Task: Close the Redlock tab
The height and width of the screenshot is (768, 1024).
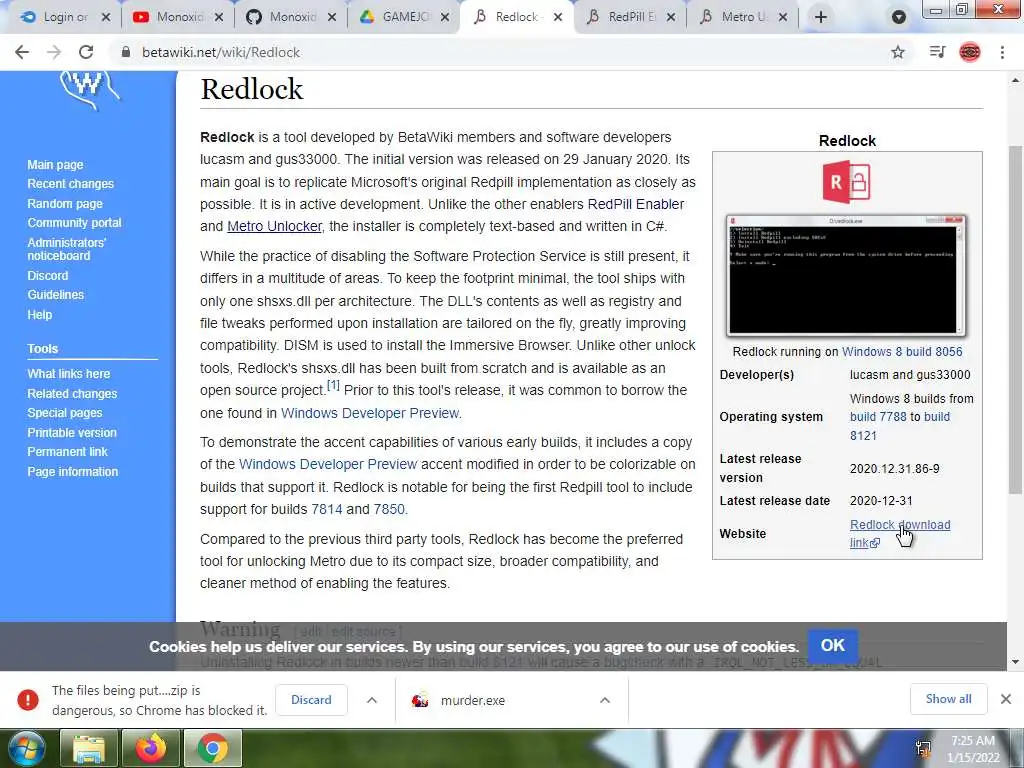Action: [x=558, y=17]
